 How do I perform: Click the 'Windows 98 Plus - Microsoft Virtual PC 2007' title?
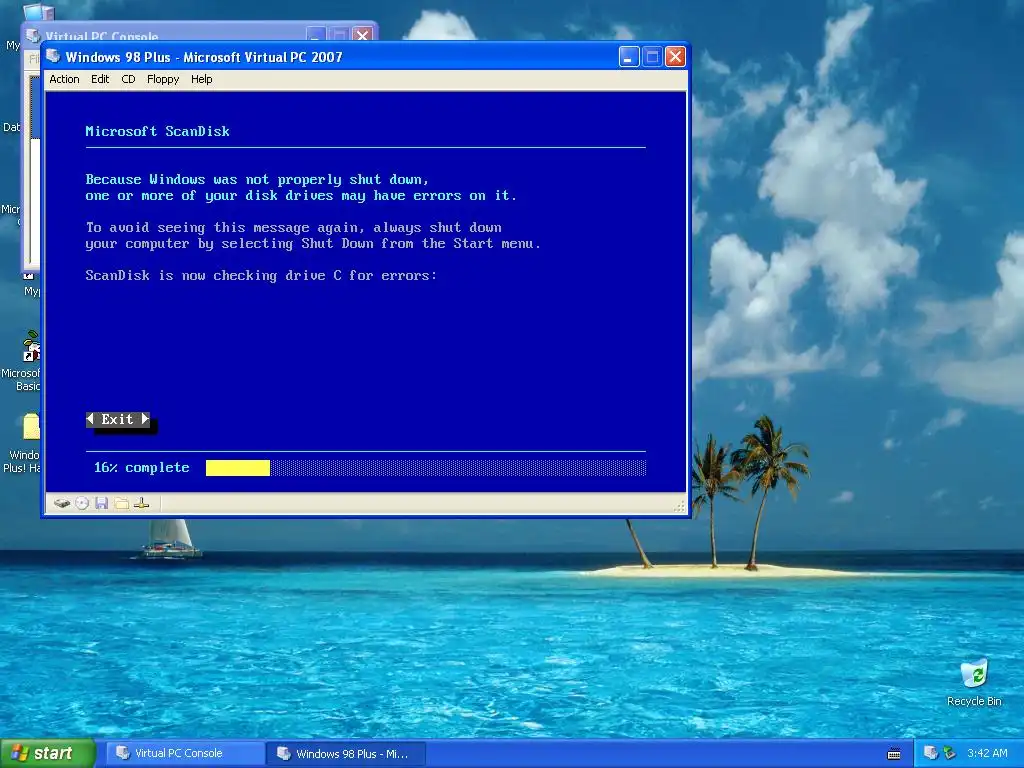(204, 57)
